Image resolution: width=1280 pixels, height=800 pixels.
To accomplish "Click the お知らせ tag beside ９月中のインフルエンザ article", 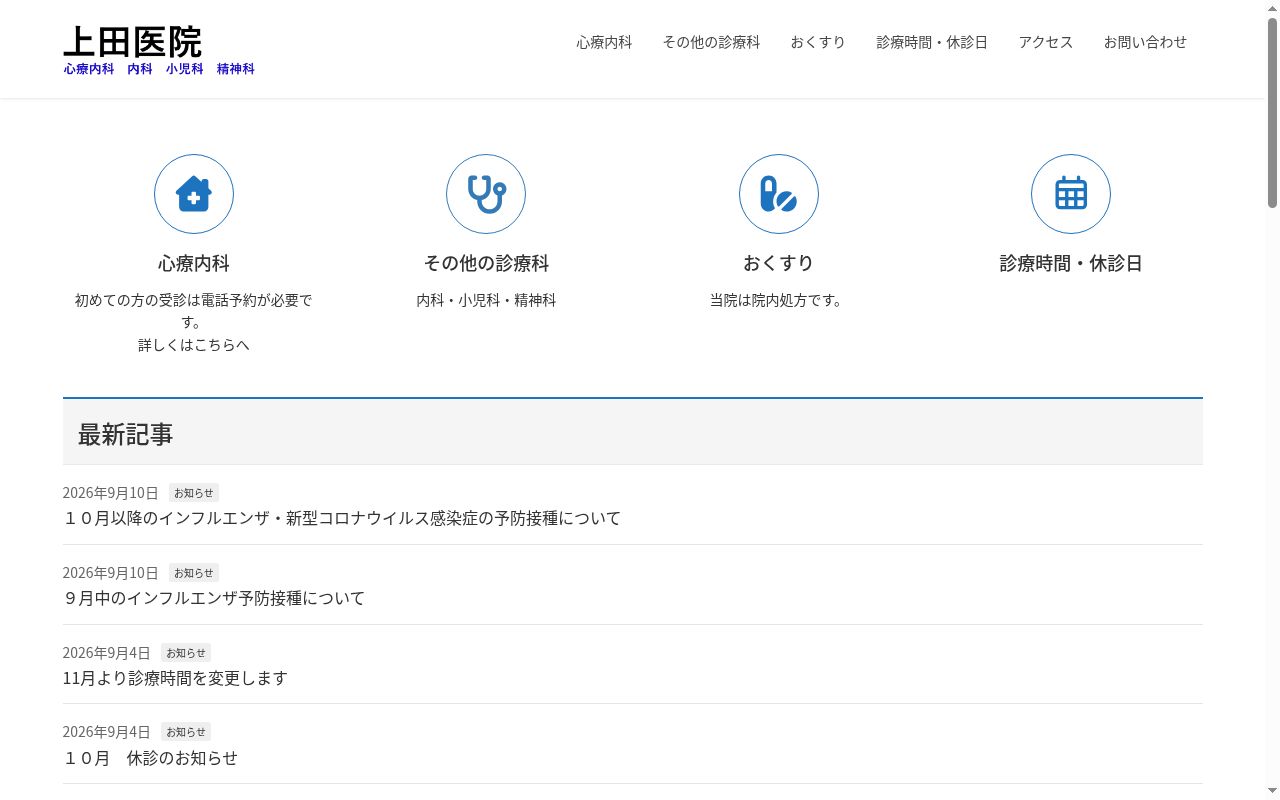I will tap(194, 573).
